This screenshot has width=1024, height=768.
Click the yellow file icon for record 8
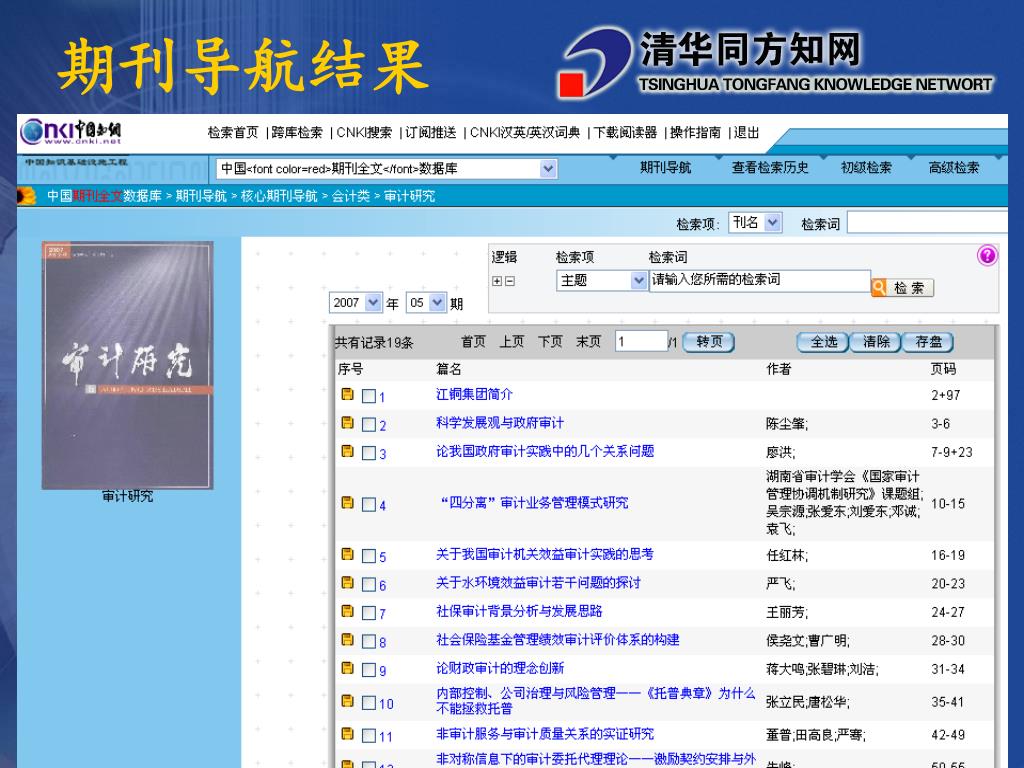[347, 639]
